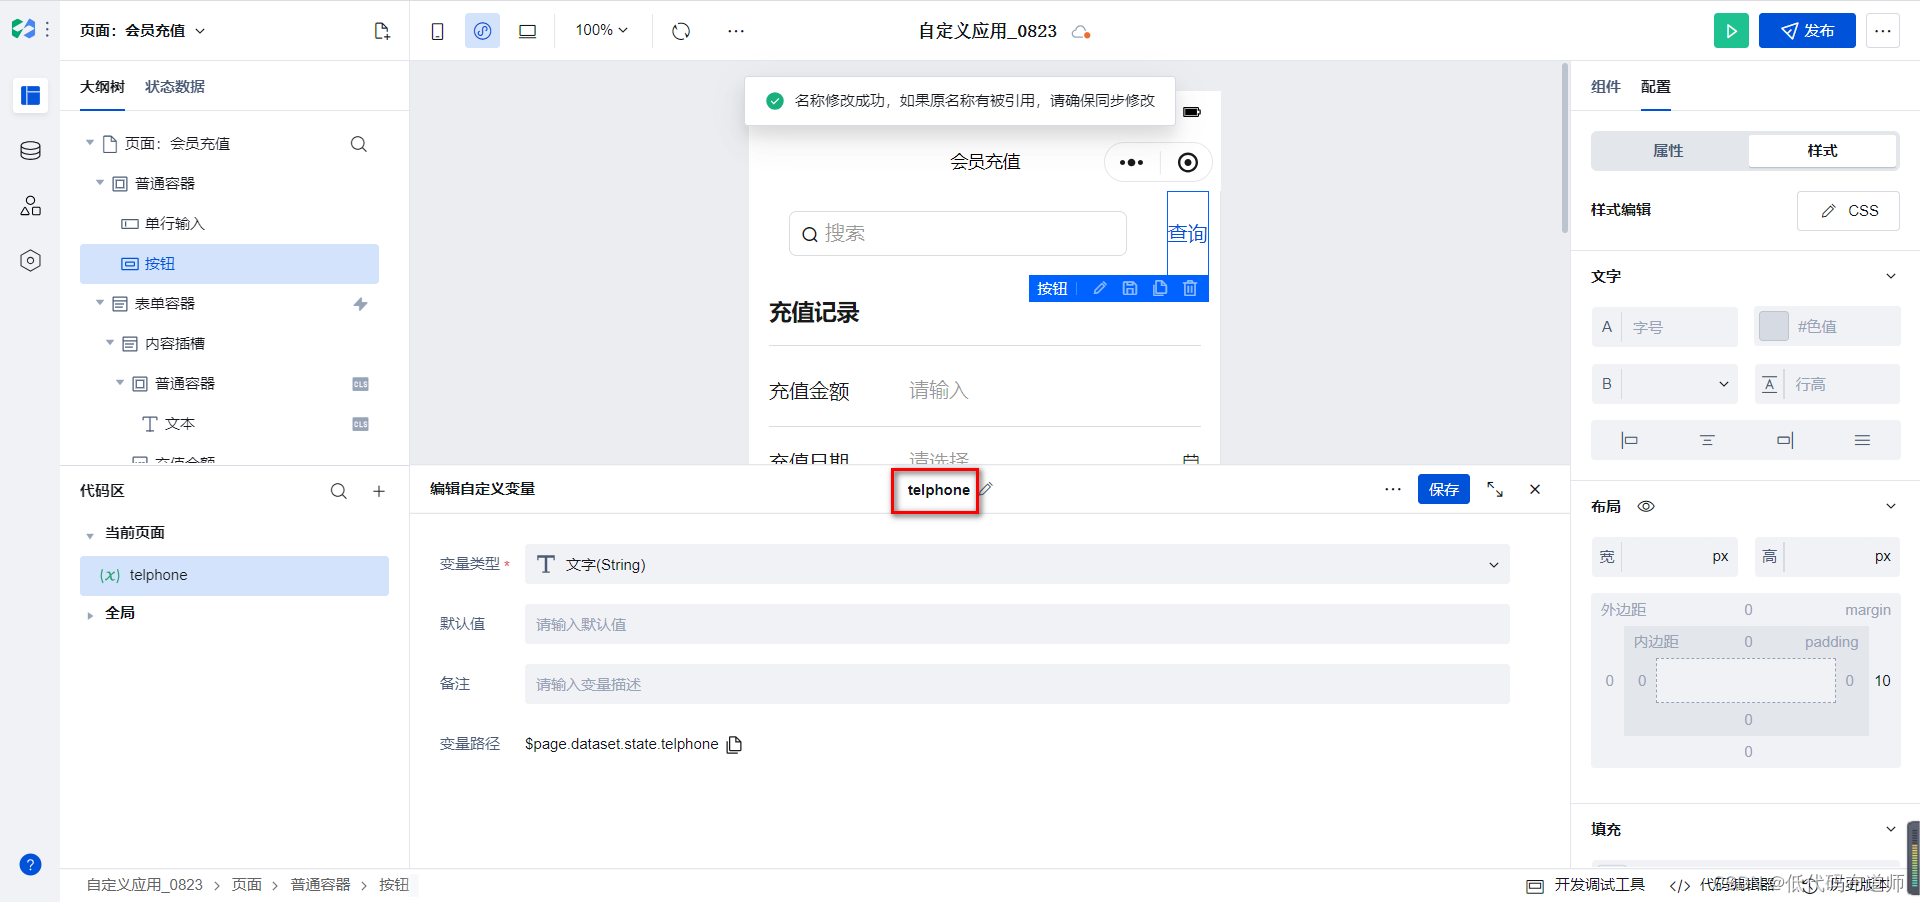The image size is (1920, 902).
Task: Expand the variable editor panel fullscreen
Action: [1495, 489]
